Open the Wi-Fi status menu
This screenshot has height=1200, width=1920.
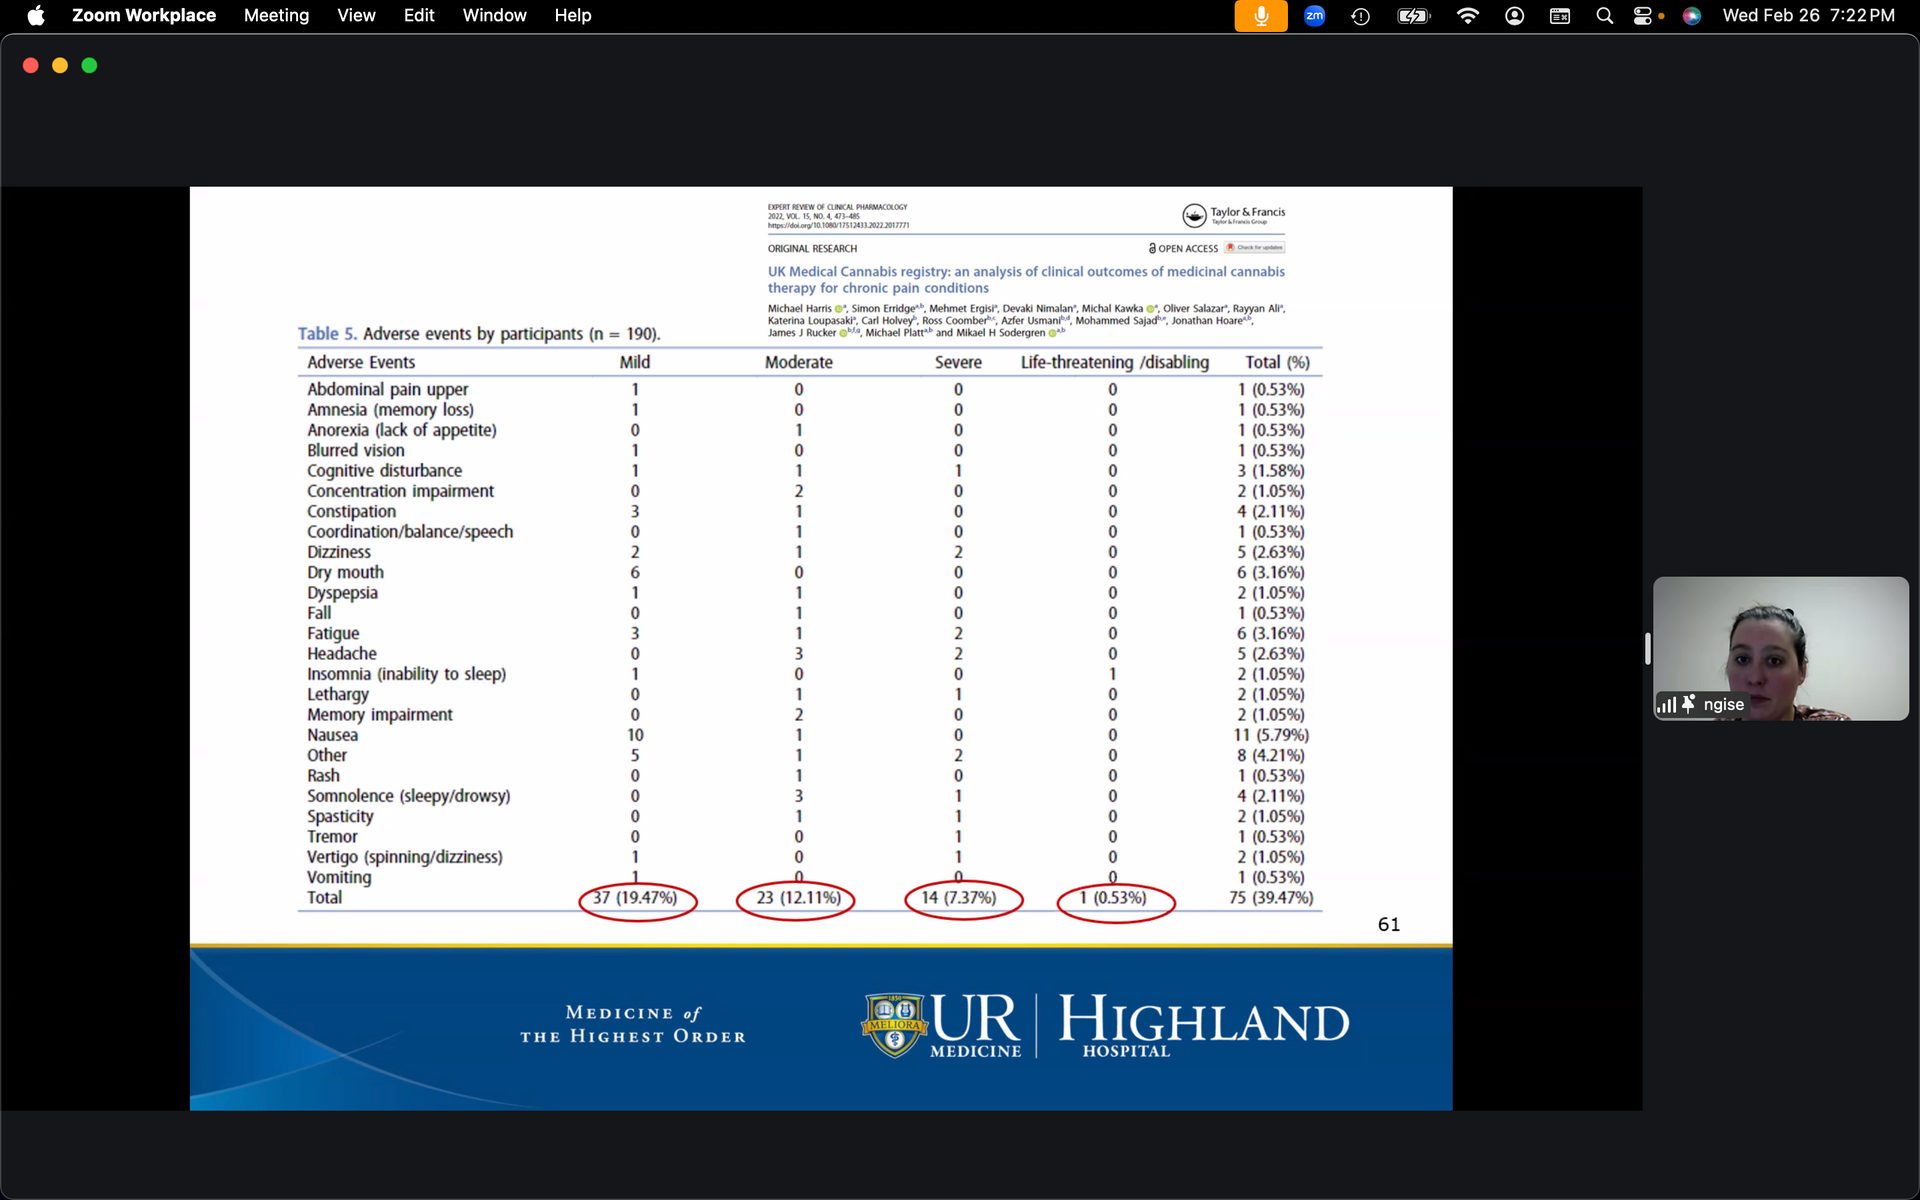click(1467, 16)
